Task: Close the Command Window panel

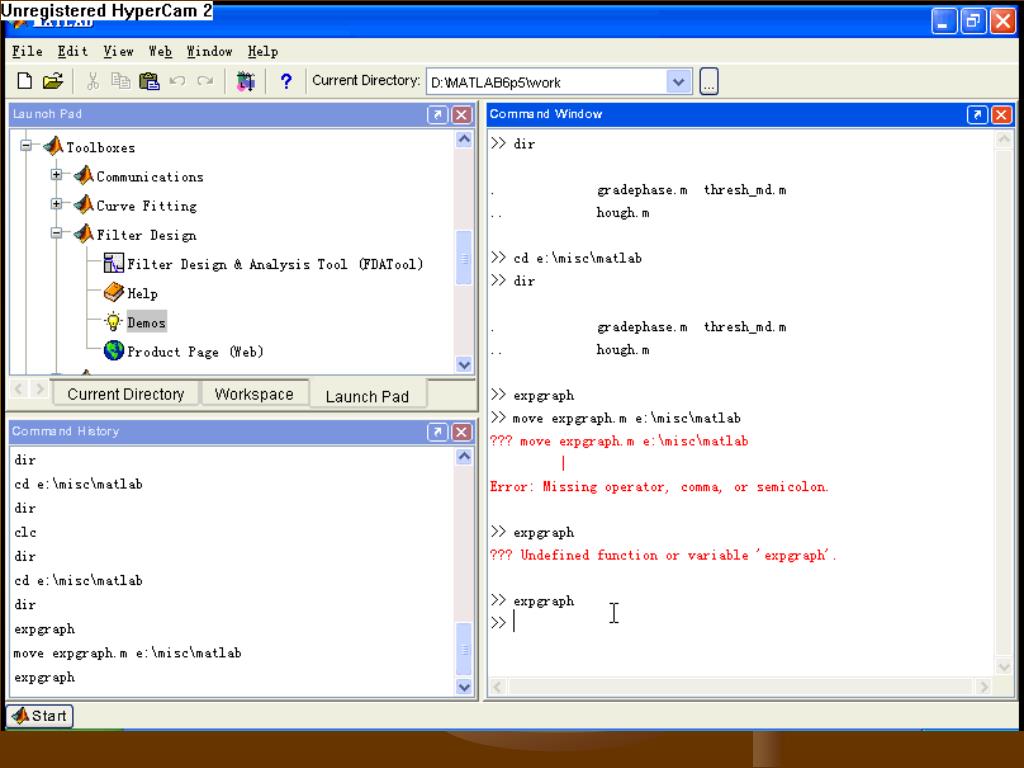Action: click(1001, 115)
